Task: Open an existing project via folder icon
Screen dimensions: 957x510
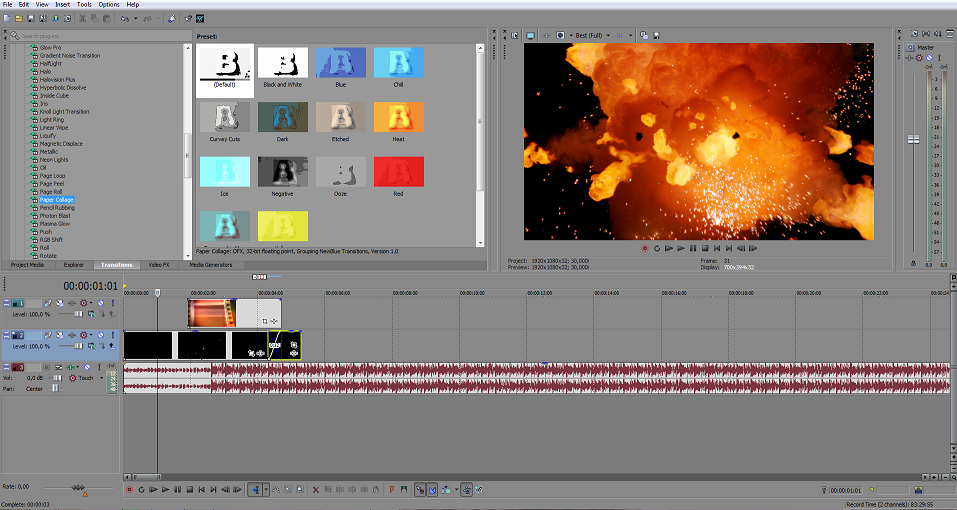Action: pos(18,18)
